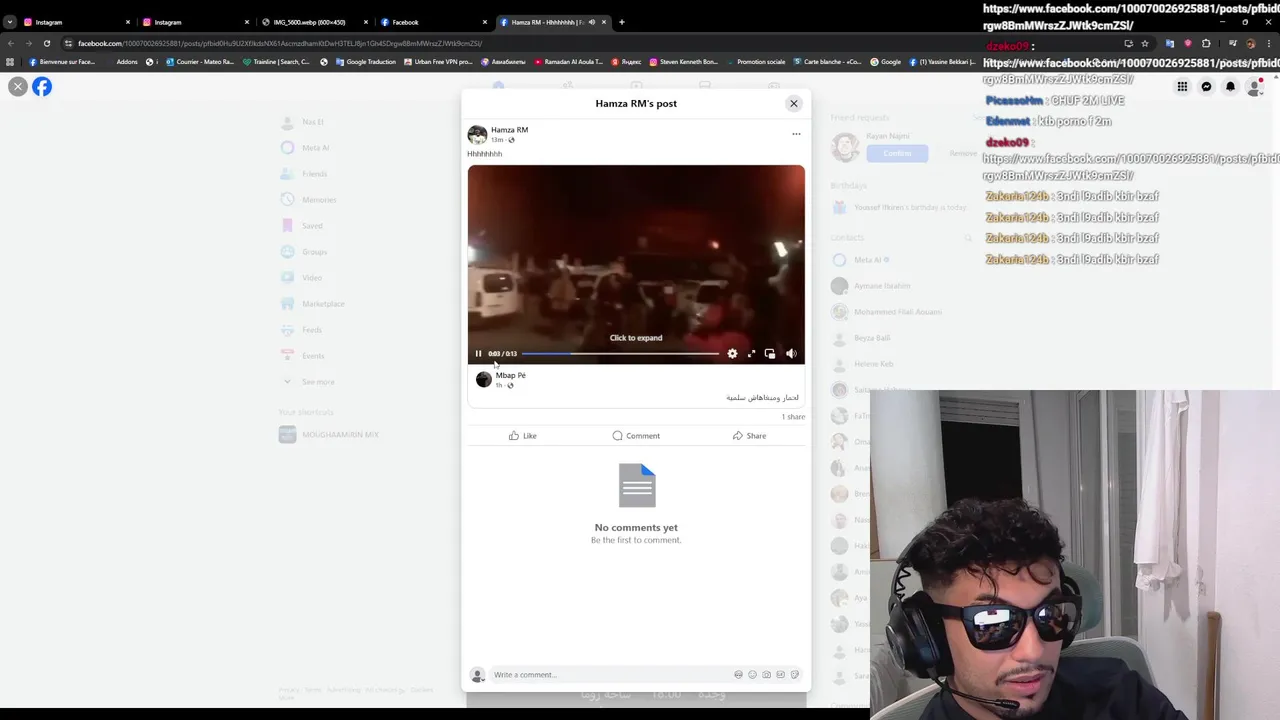Open Urban Free VPN bookmark
The width and height of the screenshot is (1280, 720).
[x=438, y=62]
